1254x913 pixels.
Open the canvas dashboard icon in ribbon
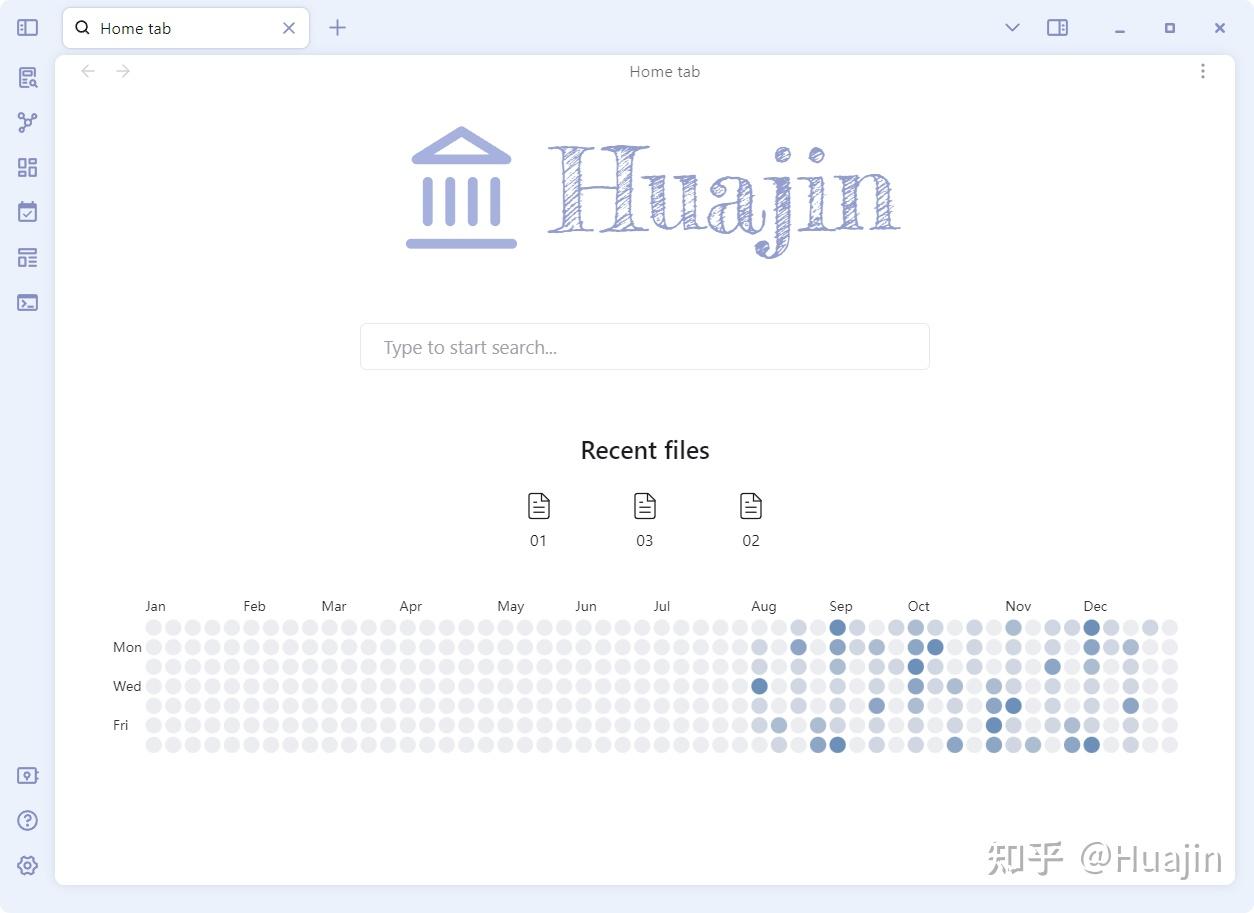(x=28, y=167)
